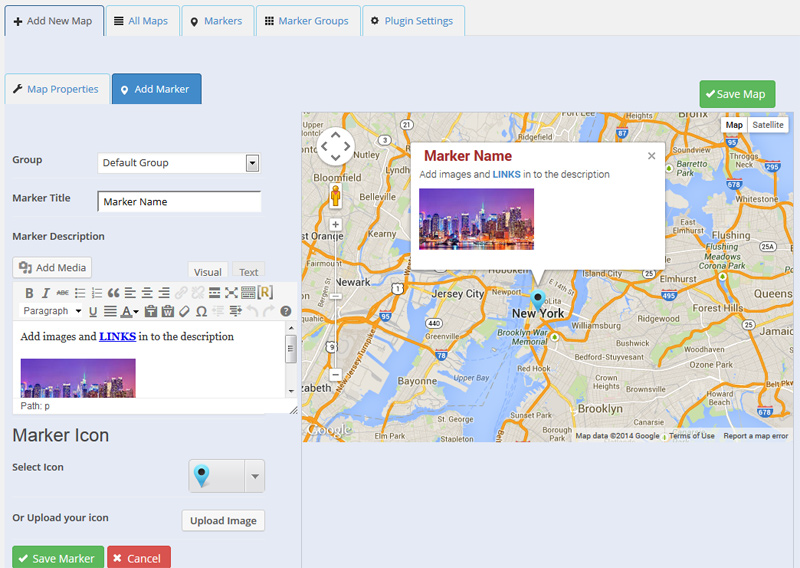Switch to the Marker Groups tab

[307, 21]
